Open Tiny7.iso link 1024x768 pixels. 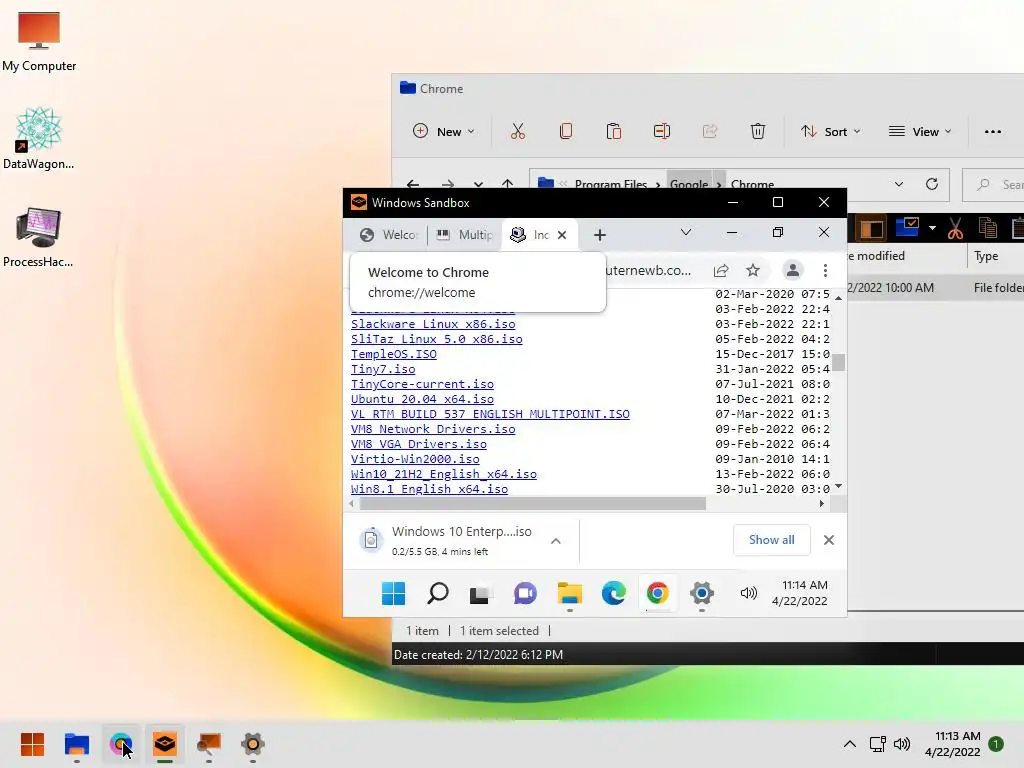(383, 369)
